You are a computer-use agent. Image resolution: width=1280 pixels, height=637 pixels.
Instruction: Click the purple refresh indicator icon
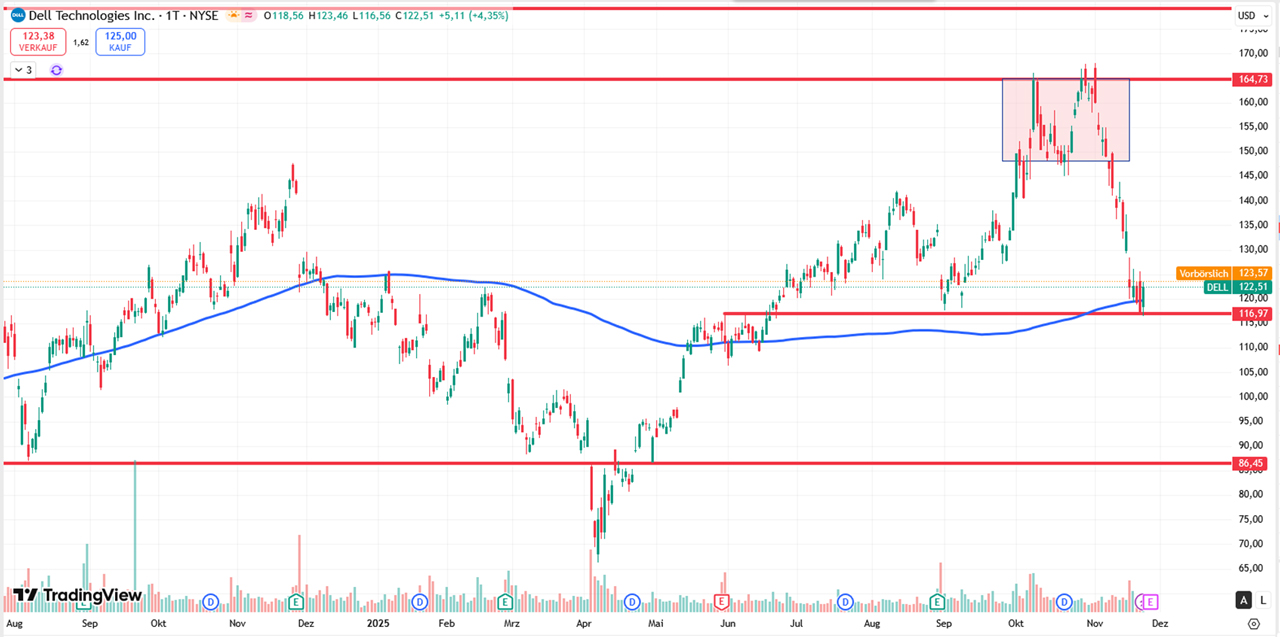tap(56, 70)
